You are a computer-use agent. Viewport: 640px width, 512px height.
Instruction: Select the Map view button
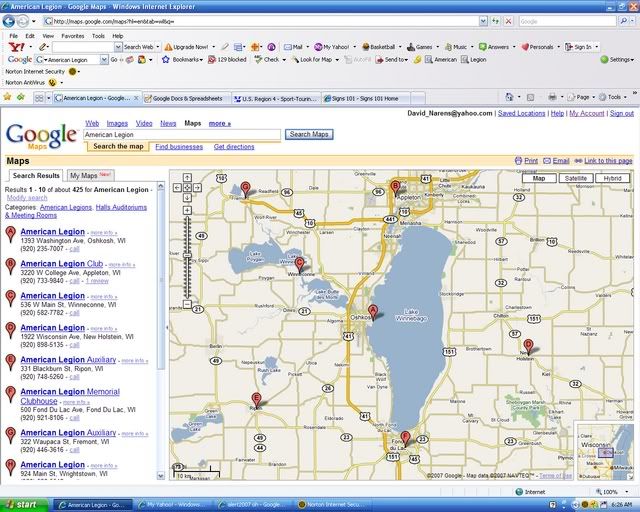pos(539,178)
